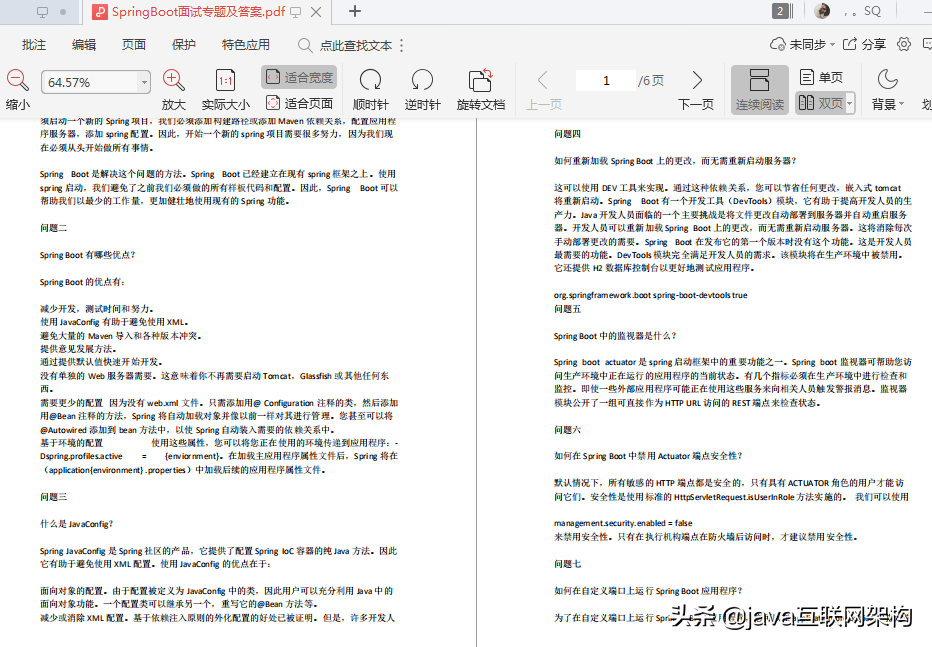The height and width of the screenshot is (647, 932).
Task: Open the 特色应用 menu
Action: [245, 45]
